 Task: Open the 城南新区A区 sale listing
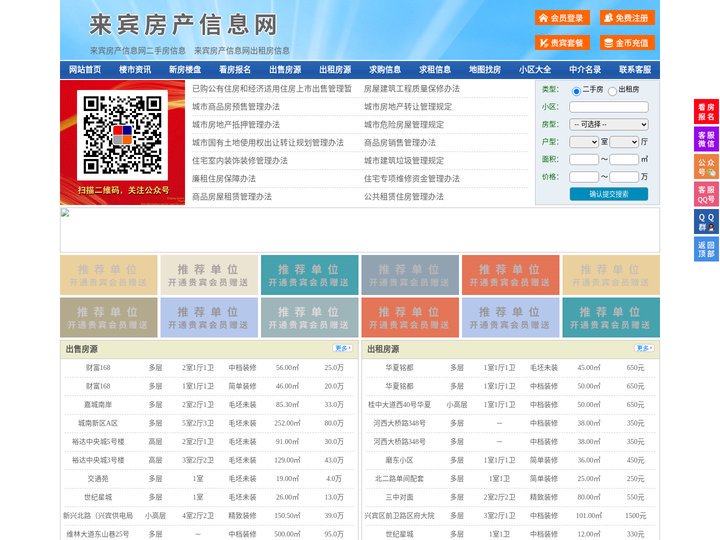pyautogui.click(x=98, y=423)
